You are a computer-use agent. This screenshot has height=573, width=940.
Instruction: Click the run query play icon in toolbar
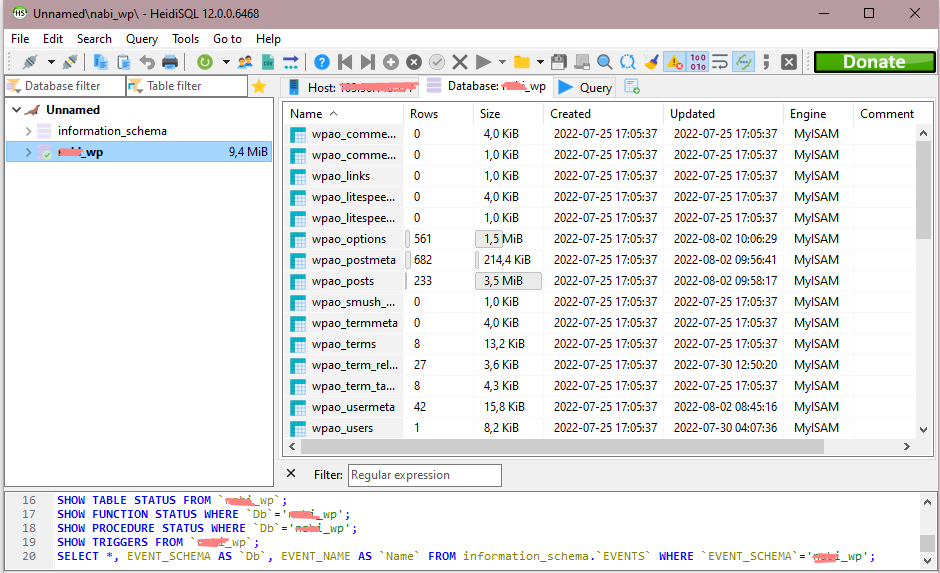pyautogui.click(x=483, y=62)
